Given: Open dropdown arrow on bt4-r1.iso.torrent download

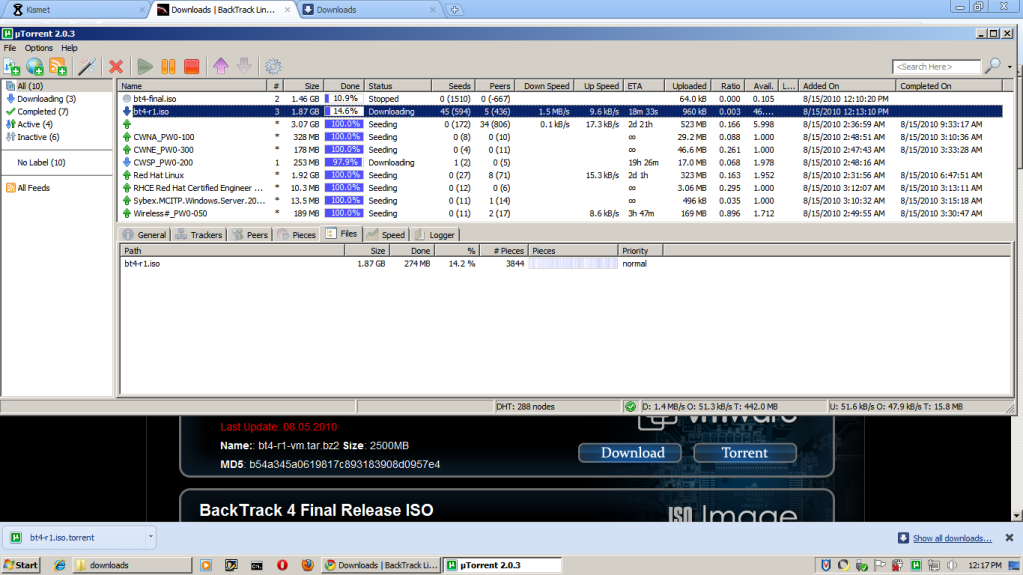Looking at the screenshot, I should (150, 537).
